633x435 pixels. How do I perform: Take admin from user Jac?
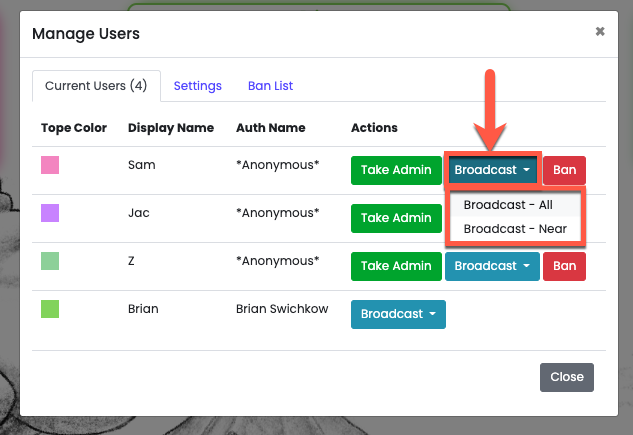pos(396,218)
